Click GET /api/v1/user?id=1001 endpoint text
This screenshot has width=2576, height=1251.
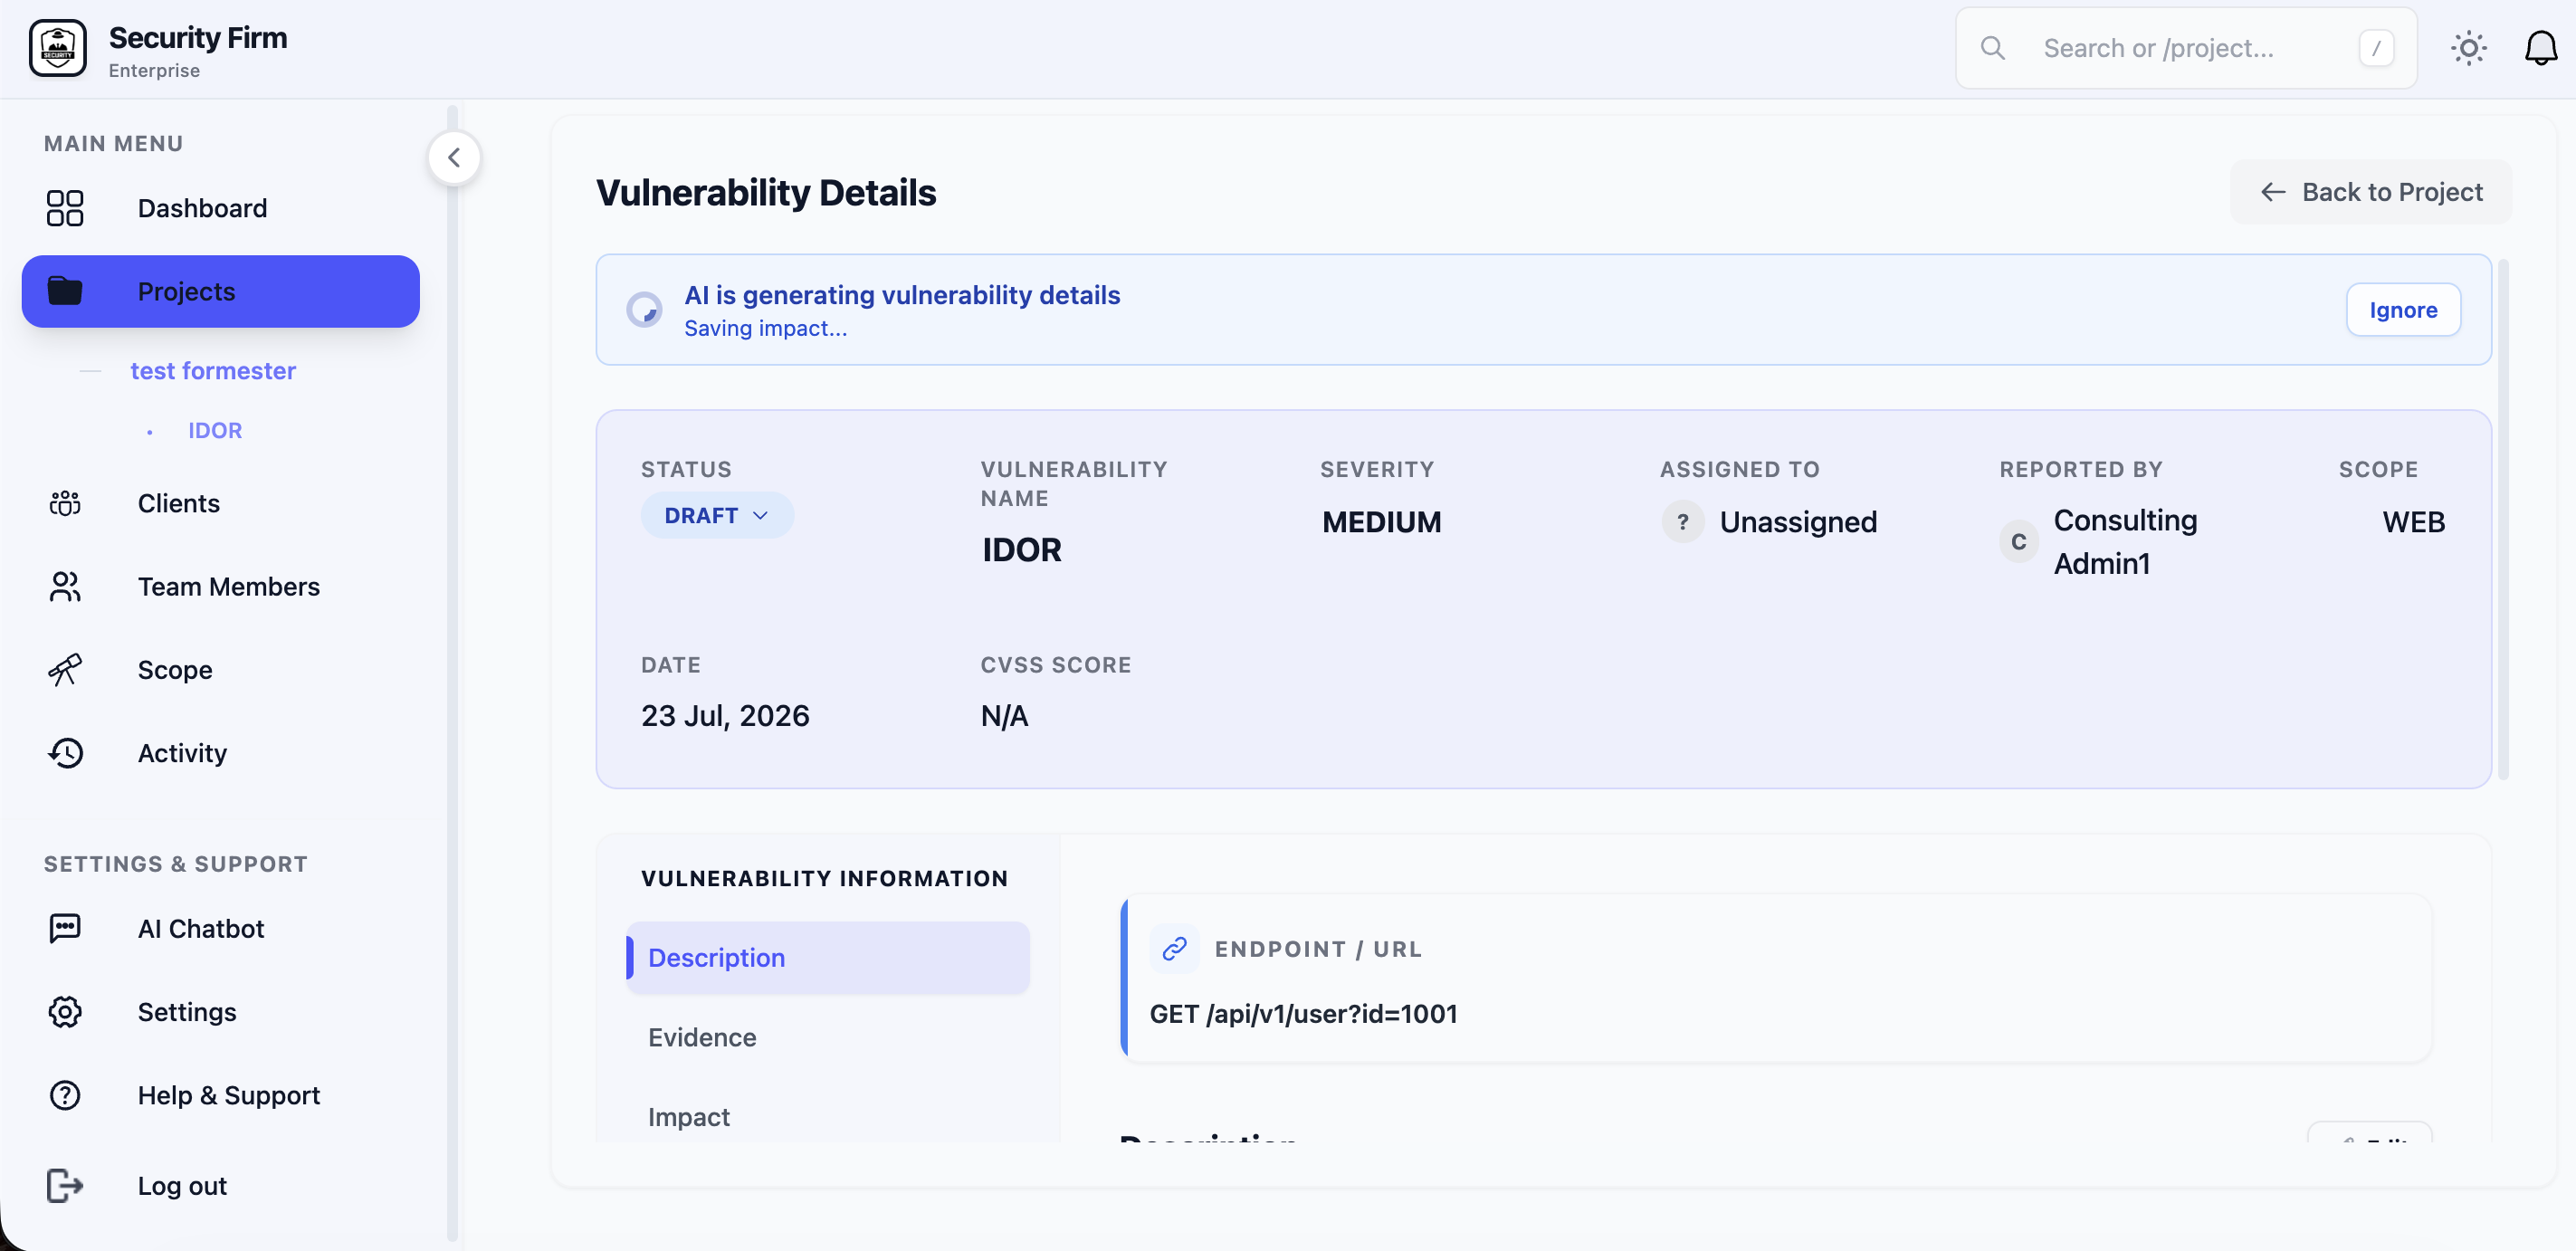pyautogui.click(x=1303, y=1013)
